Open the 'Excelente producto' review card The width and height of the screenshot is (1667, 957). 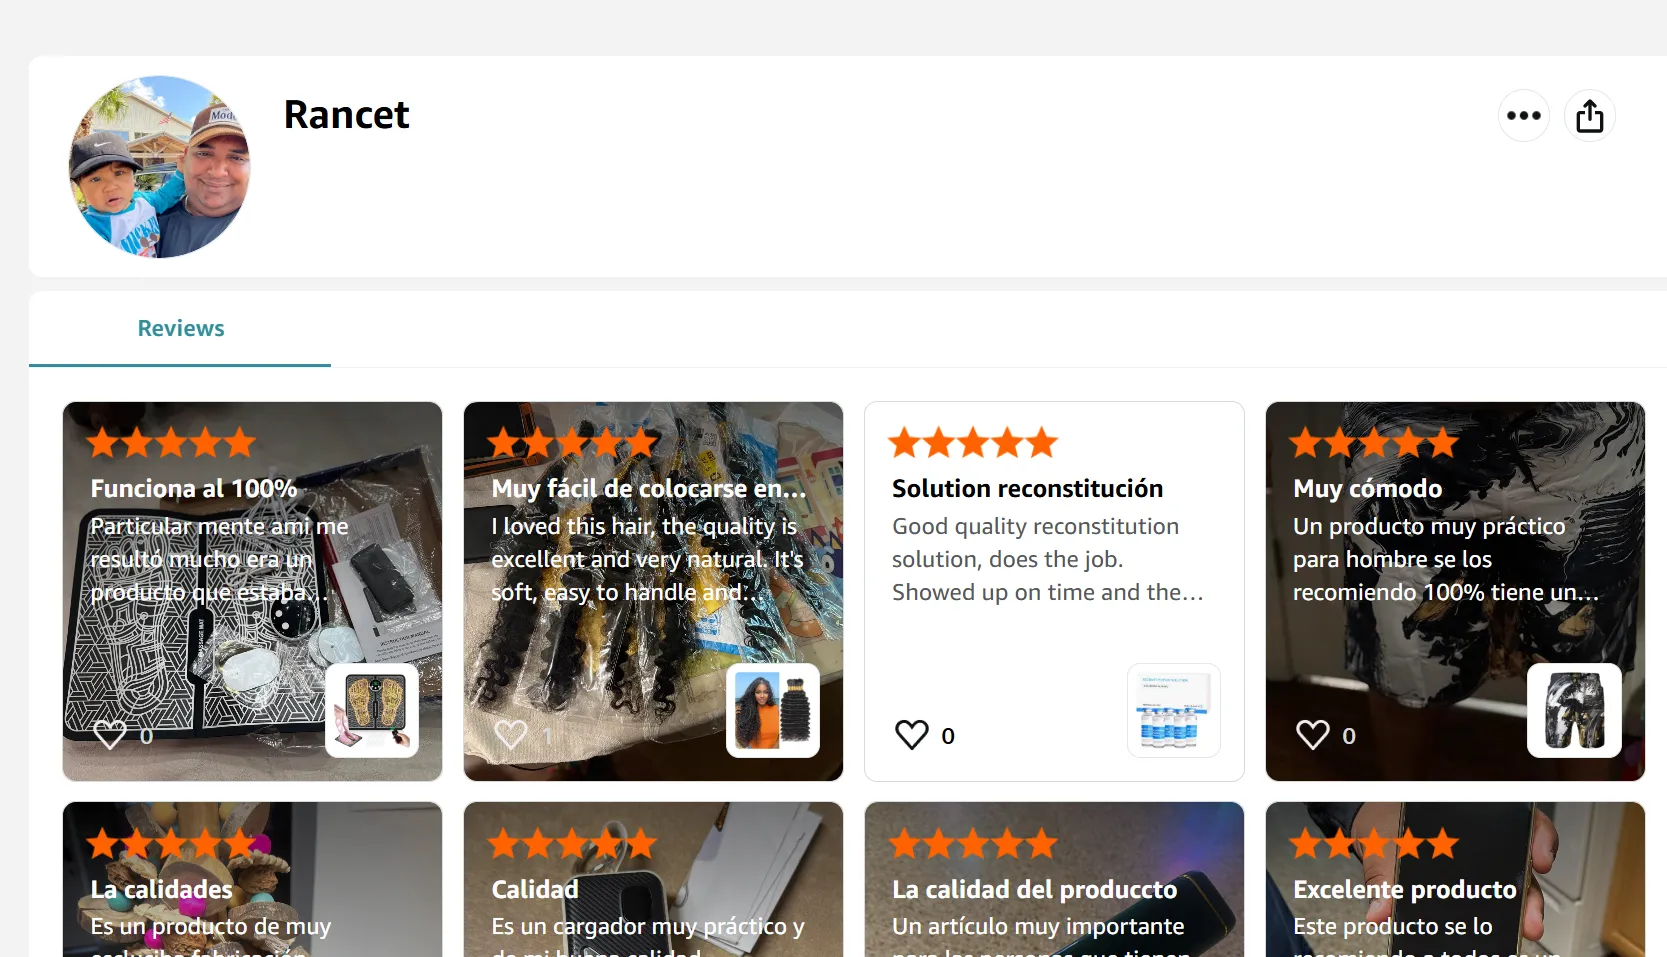1404,890
